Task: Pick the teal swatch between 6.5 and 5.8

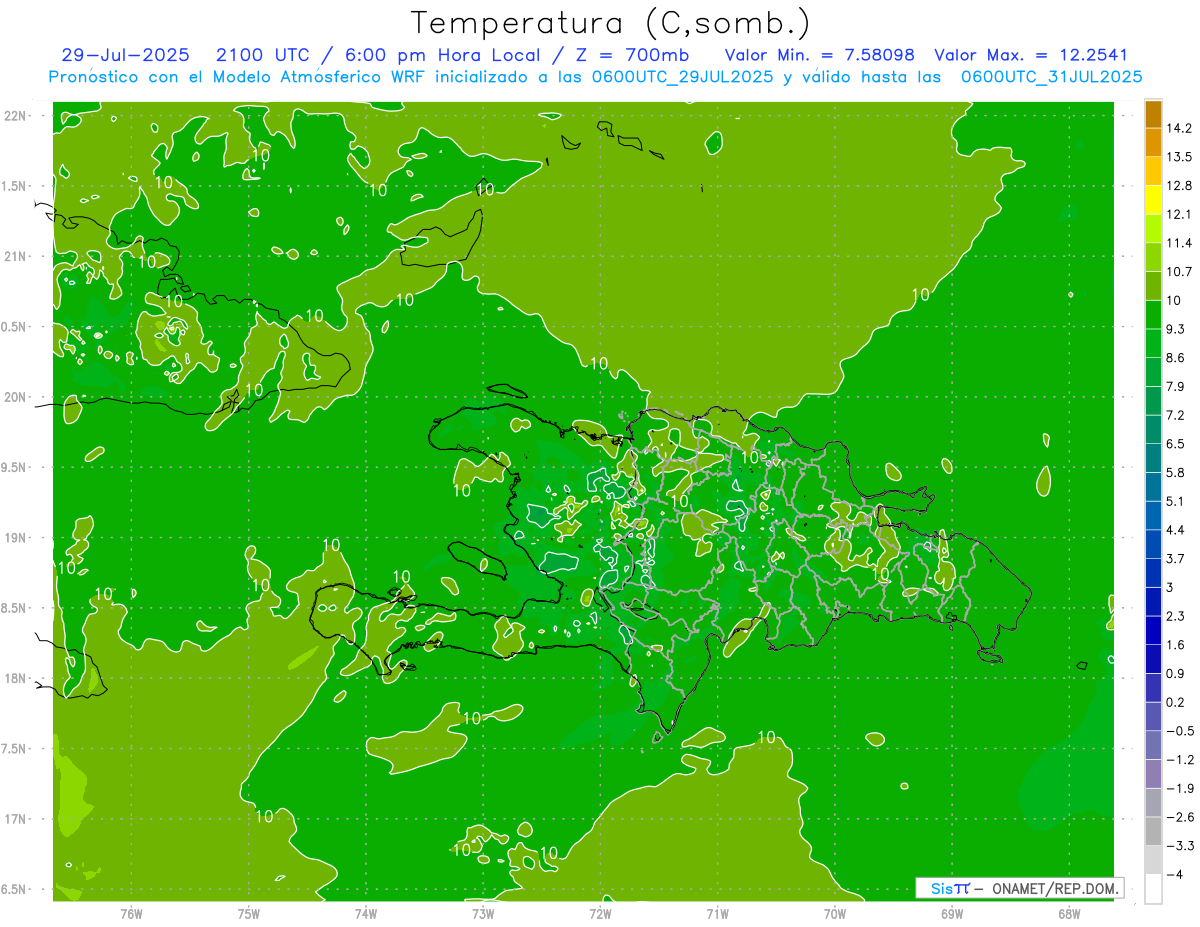Action: [1153, 458]
